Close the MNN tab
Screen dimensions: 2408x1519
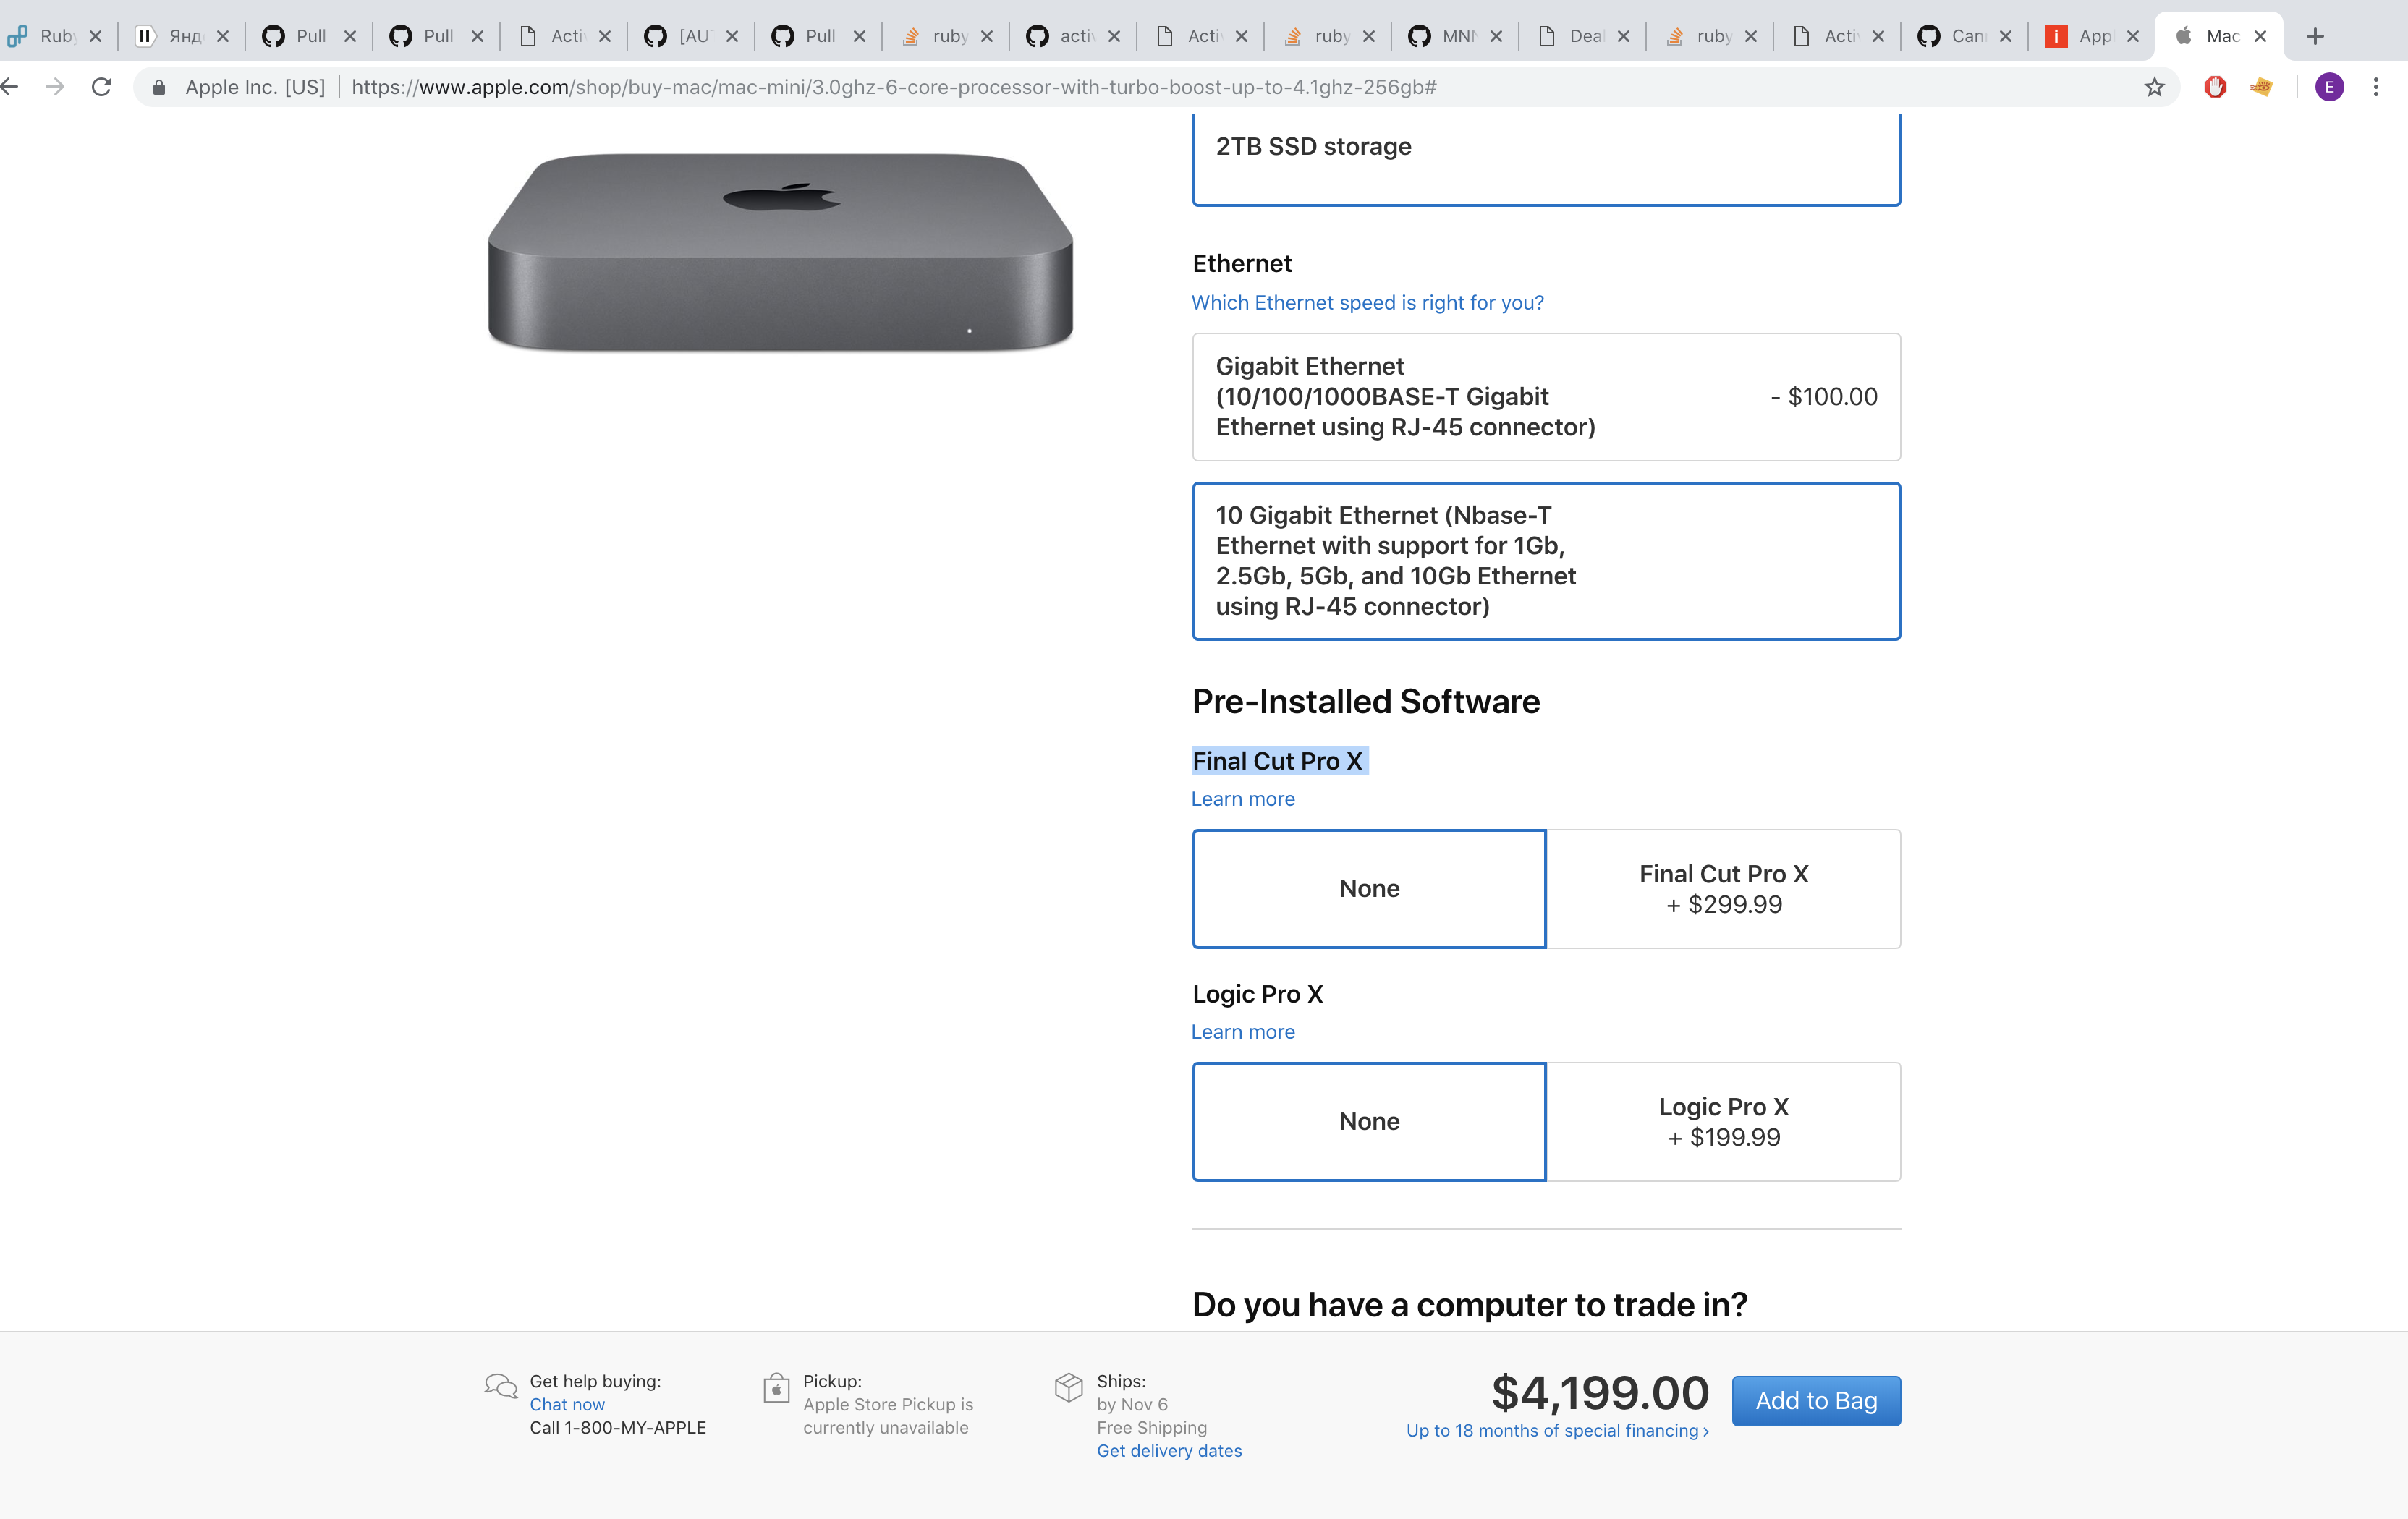(x=1496, y=37)
